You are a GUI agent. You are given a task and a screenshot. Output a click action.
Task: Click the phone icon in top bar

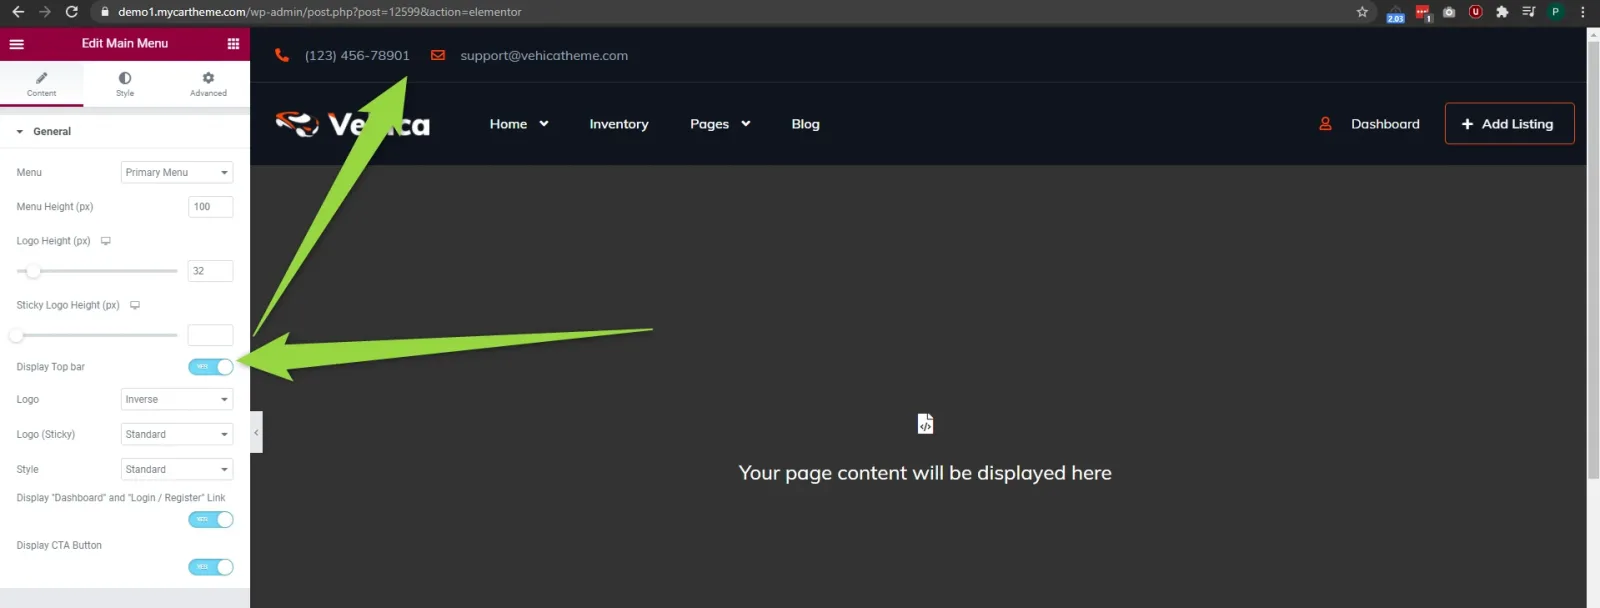coord(282,56)
